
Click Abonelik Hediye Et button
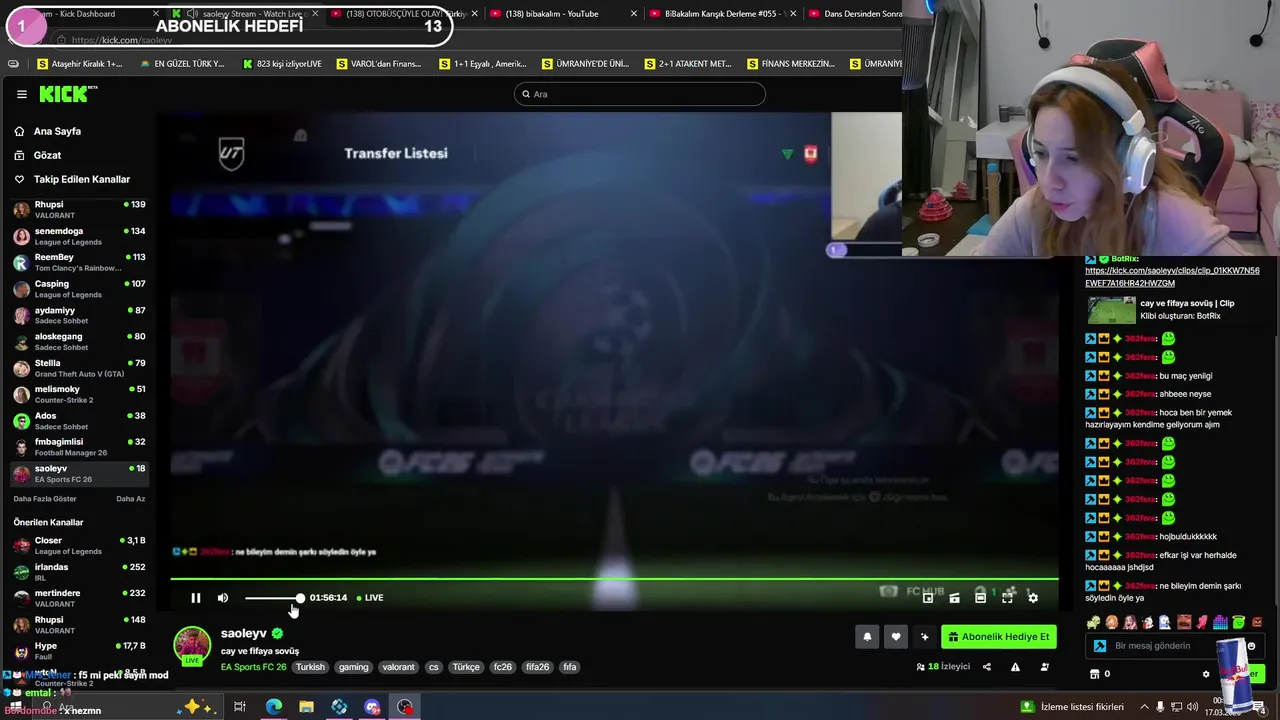998,637
